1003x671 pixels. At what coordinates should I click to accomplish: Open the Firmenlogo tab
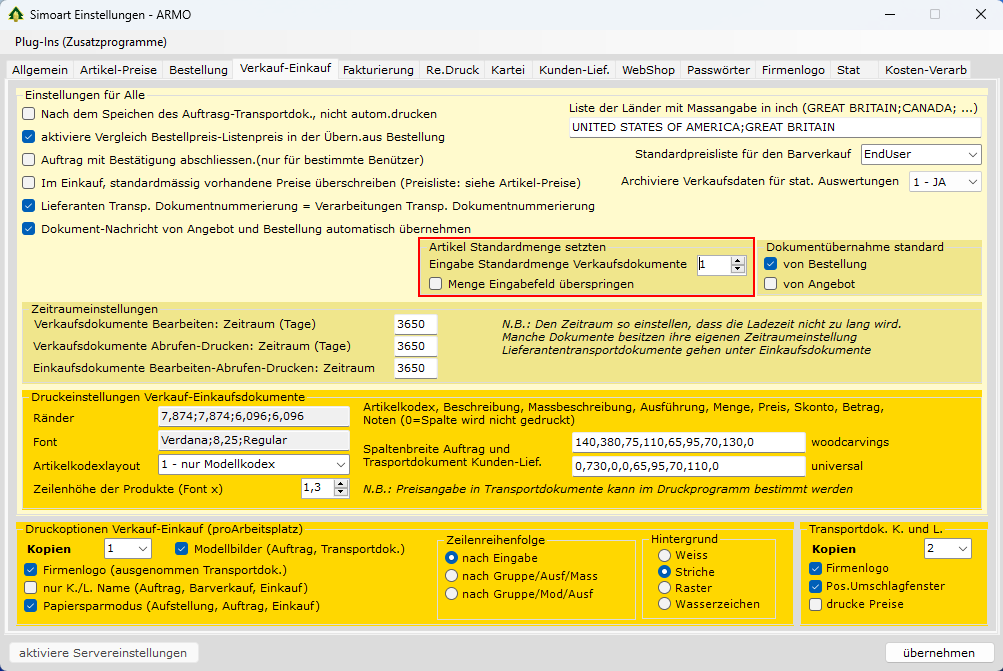pyautogui.click(x=793, y=70)
